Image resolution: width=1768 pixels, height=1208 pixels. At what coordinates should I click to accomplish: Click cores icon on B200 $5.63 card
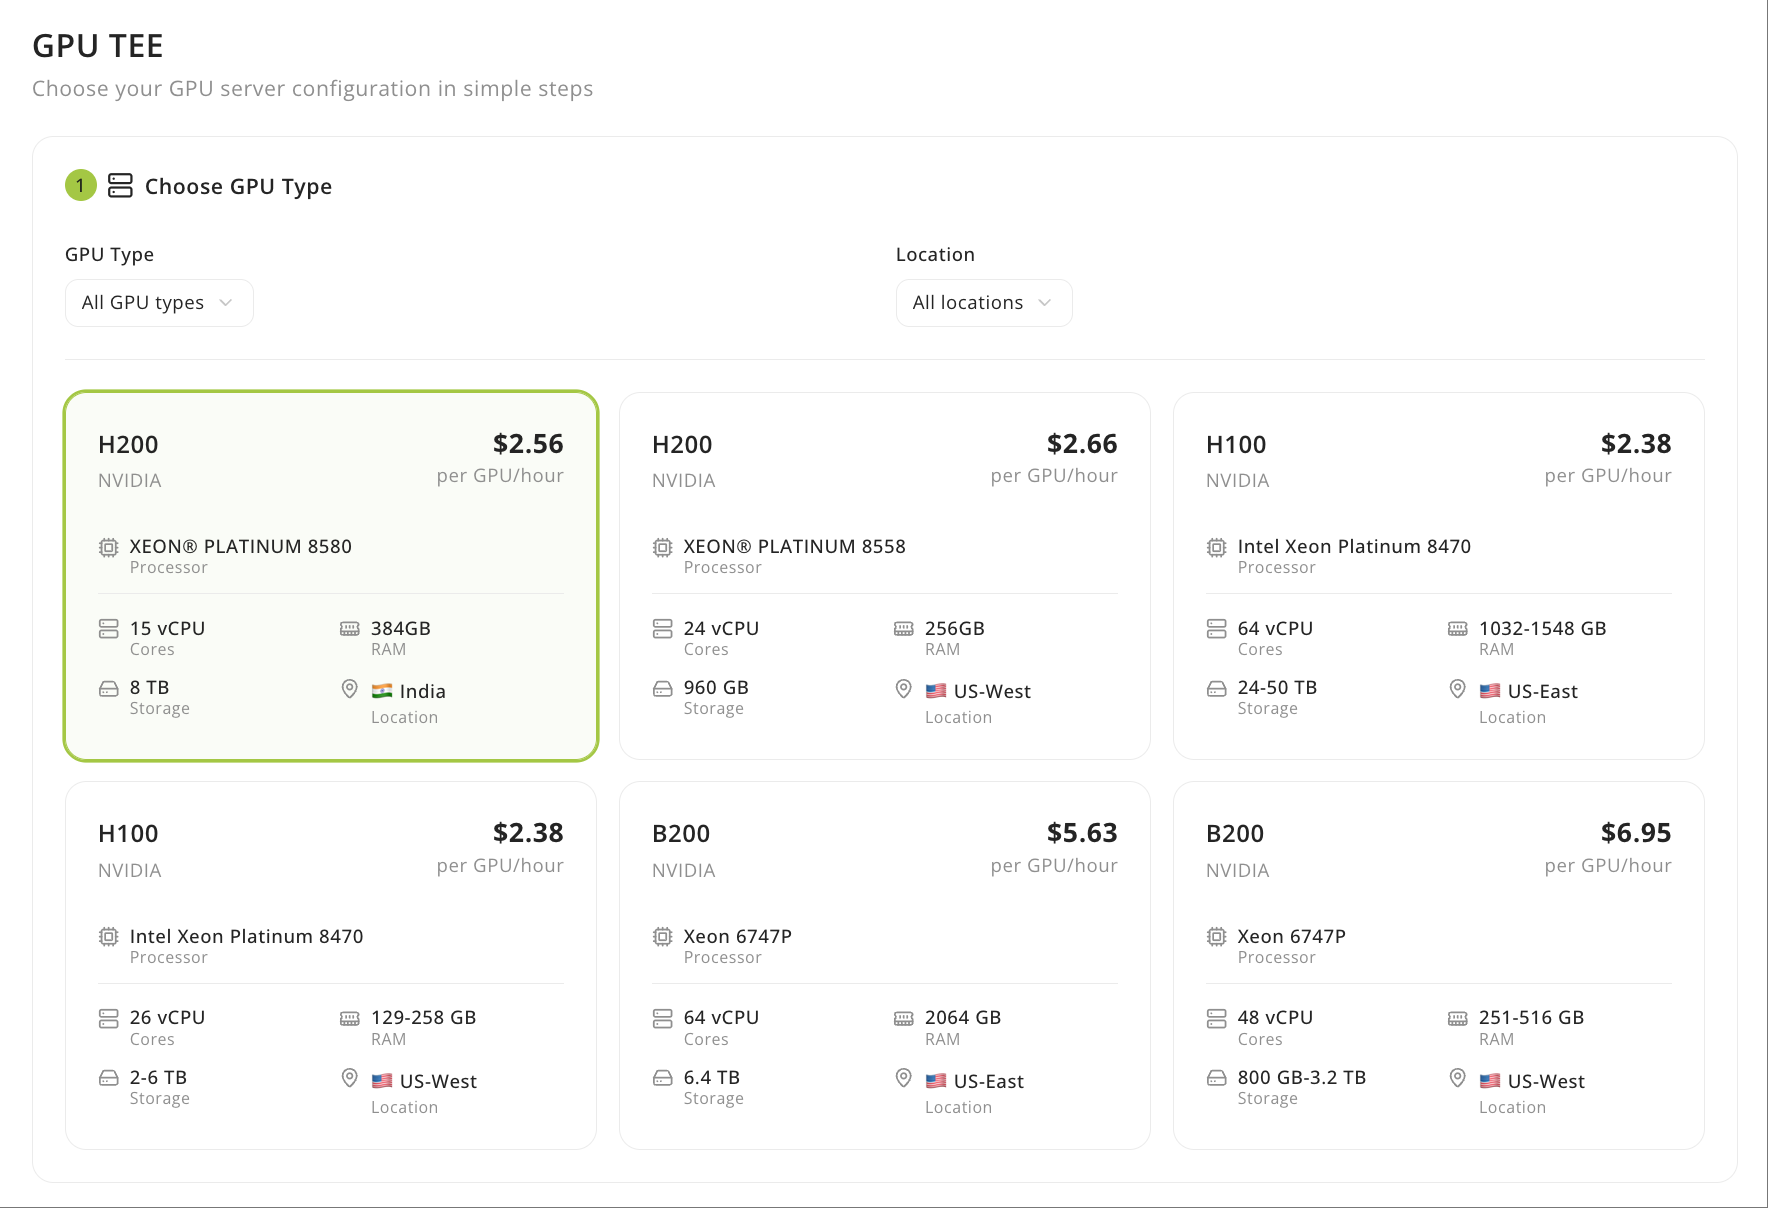(x=662, y=1019)
